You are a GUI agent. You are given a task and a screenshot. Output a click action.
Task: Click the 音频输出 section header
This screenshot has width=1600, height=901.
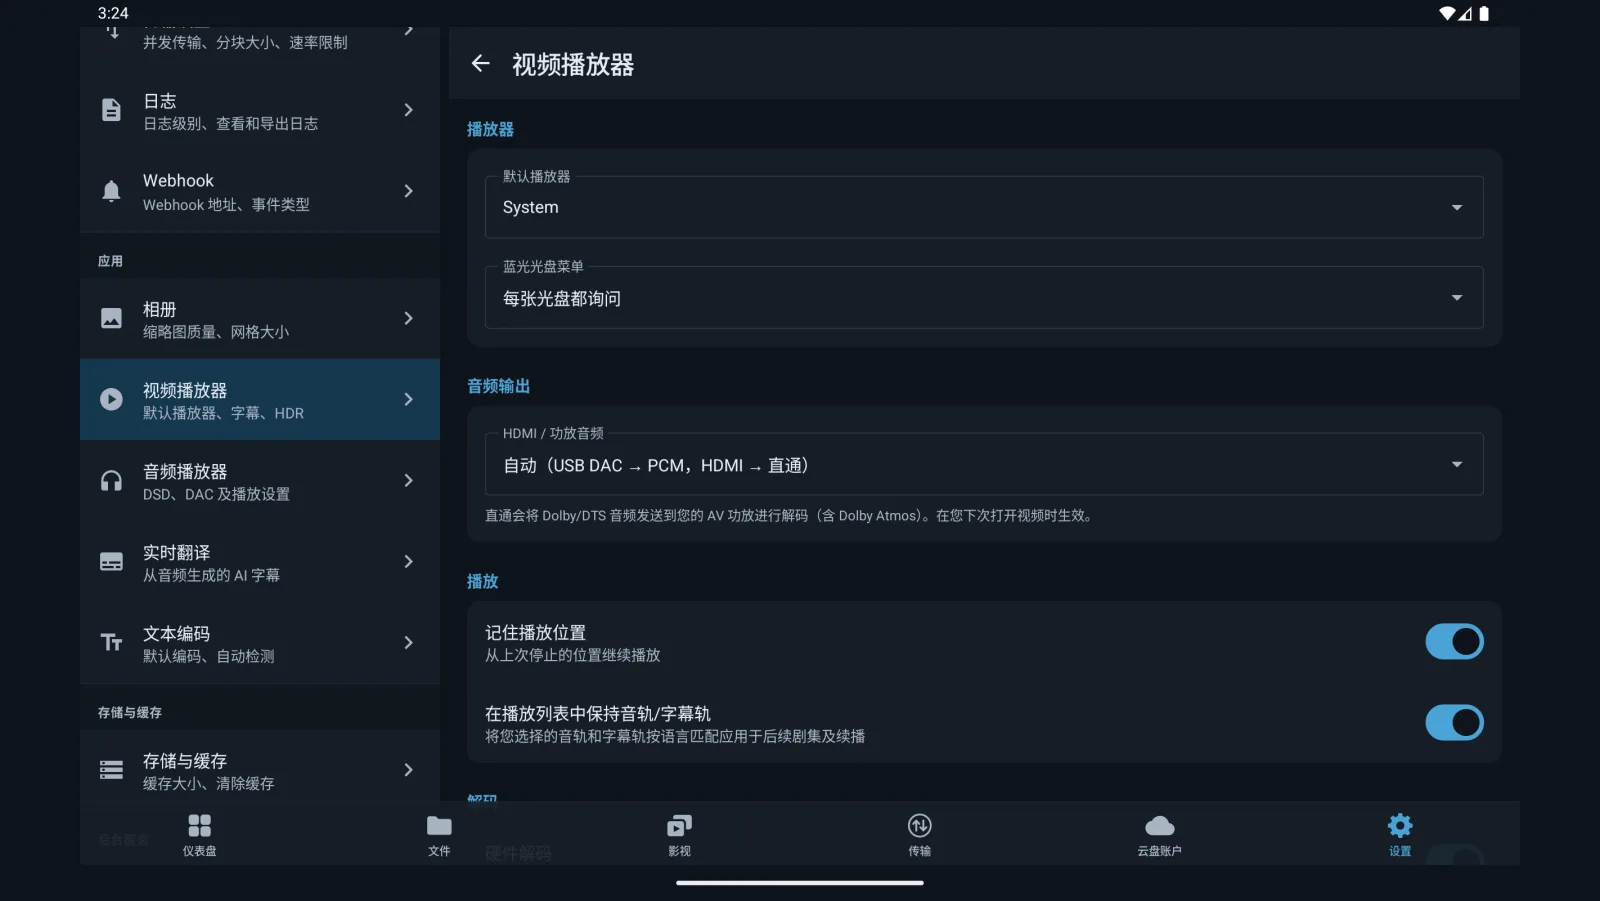tap(498, 386)
